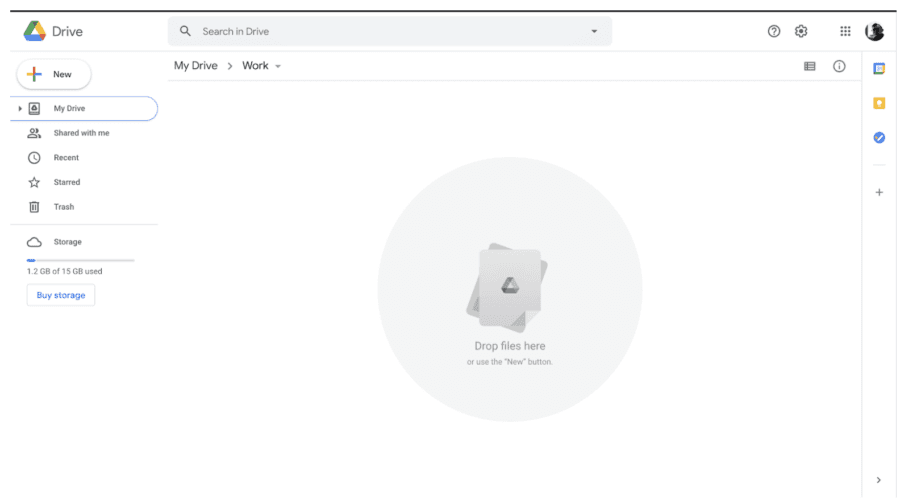Type in the Search in Drive field
Image resolution: width=900 pixels, height=501 pixels.
coord(390,31)
